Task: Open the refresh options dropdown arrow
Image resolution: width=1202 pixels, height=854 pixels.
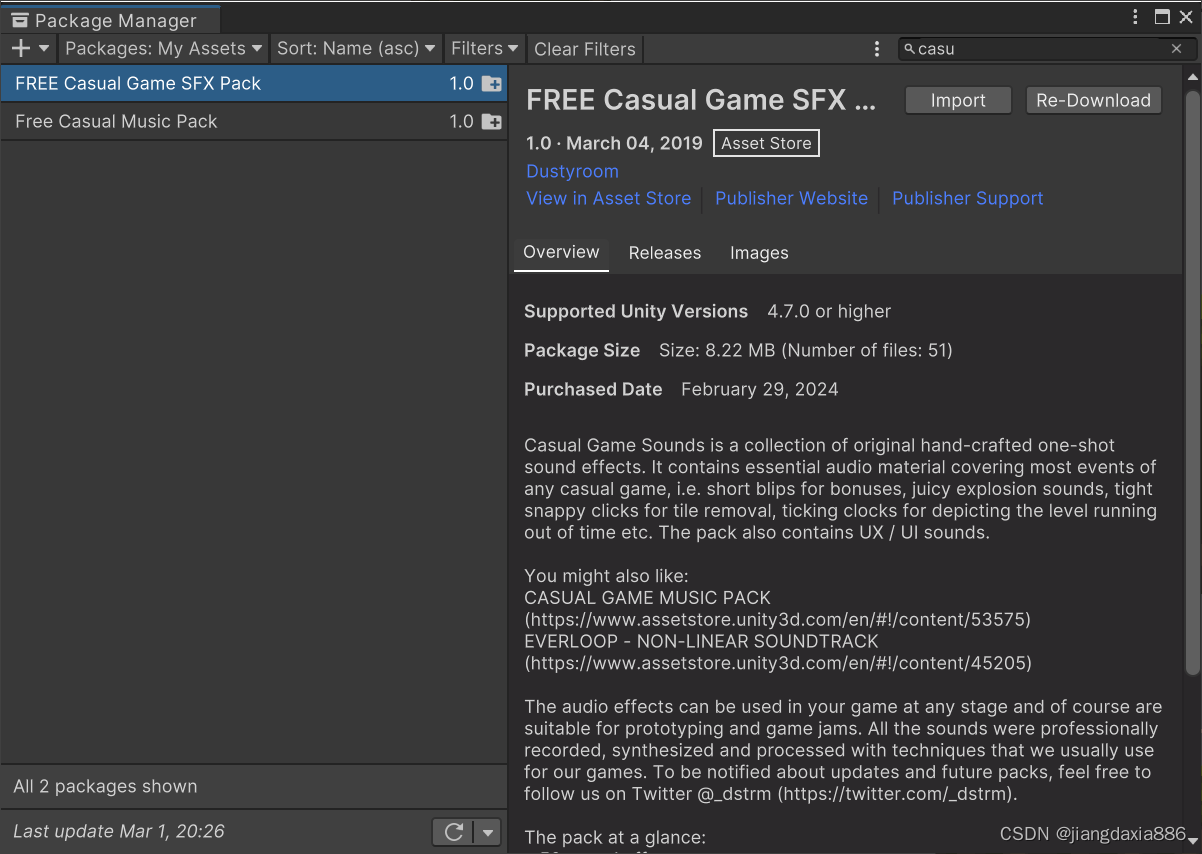Action: tap(487, 832)
